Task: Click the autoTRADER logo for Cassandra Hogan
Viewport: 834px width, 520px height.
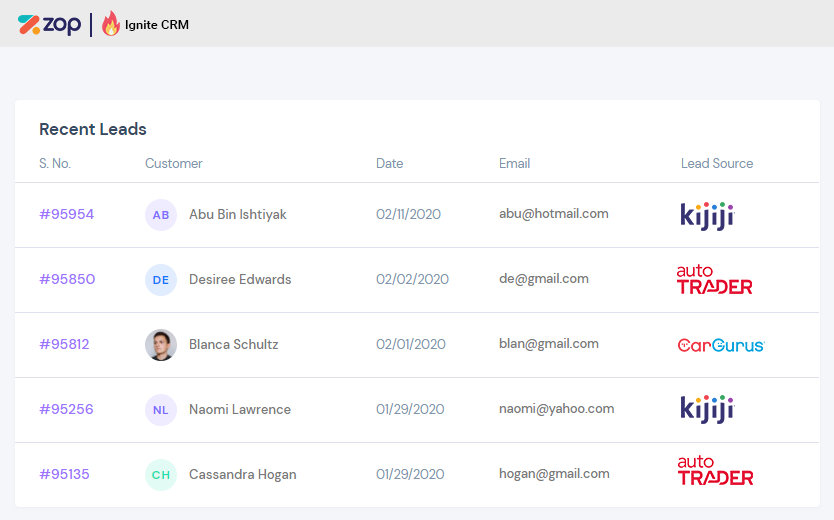Action: pyautogui.click(x=715, y=471)
